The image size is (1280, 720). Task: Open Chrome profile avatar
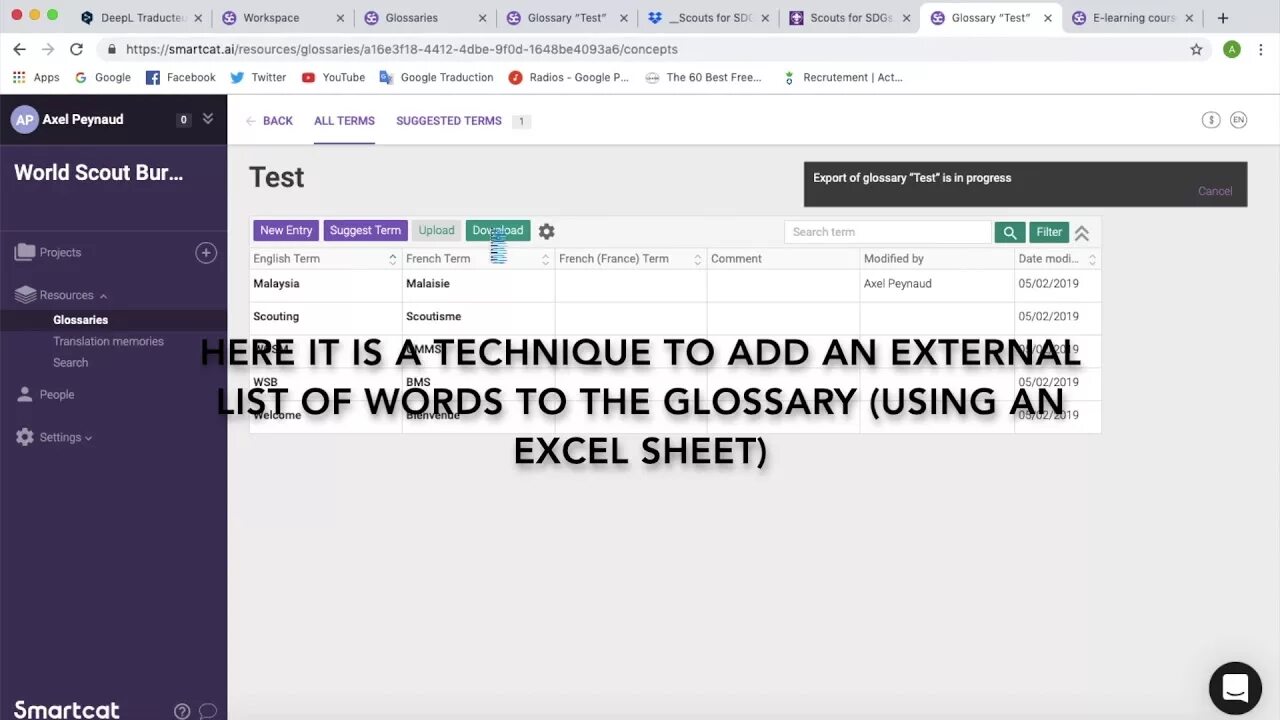(x=1232, y=49)
